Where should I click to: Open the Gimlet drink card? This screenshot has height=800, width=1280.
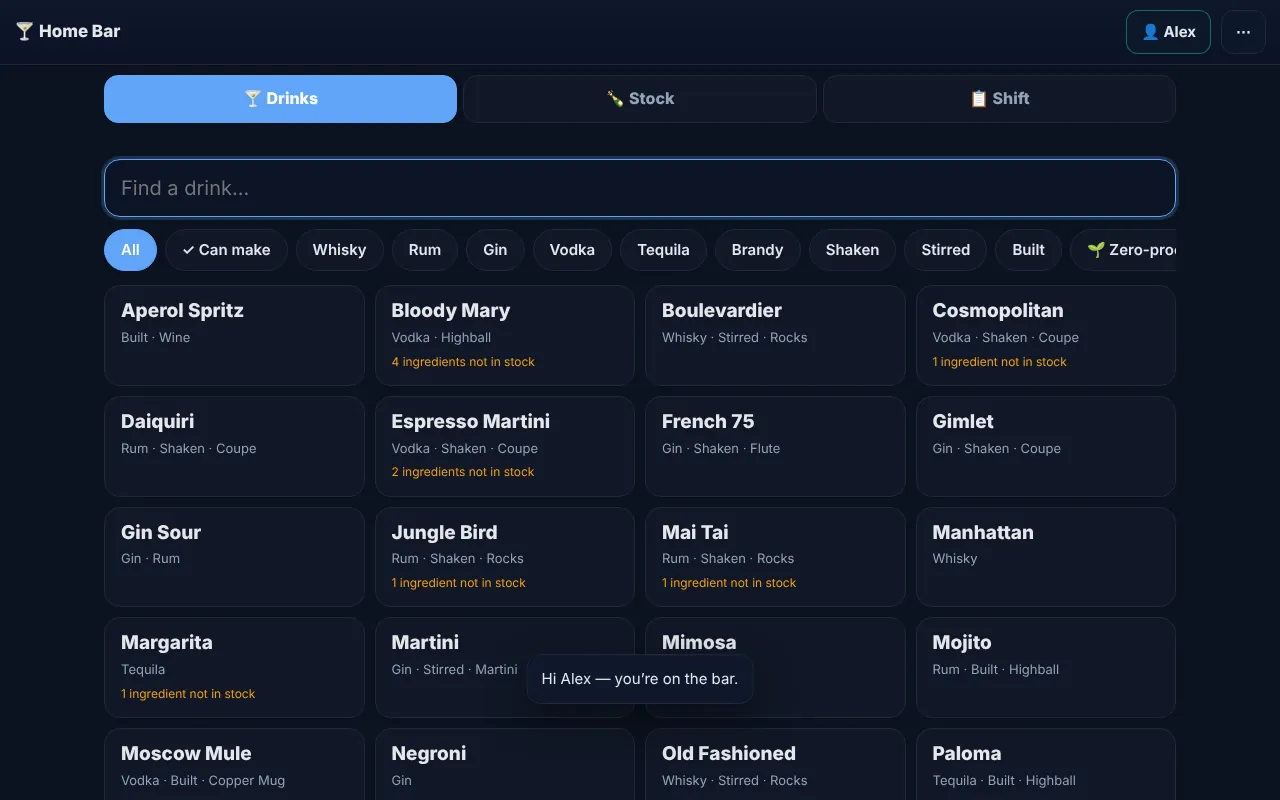1046,446
